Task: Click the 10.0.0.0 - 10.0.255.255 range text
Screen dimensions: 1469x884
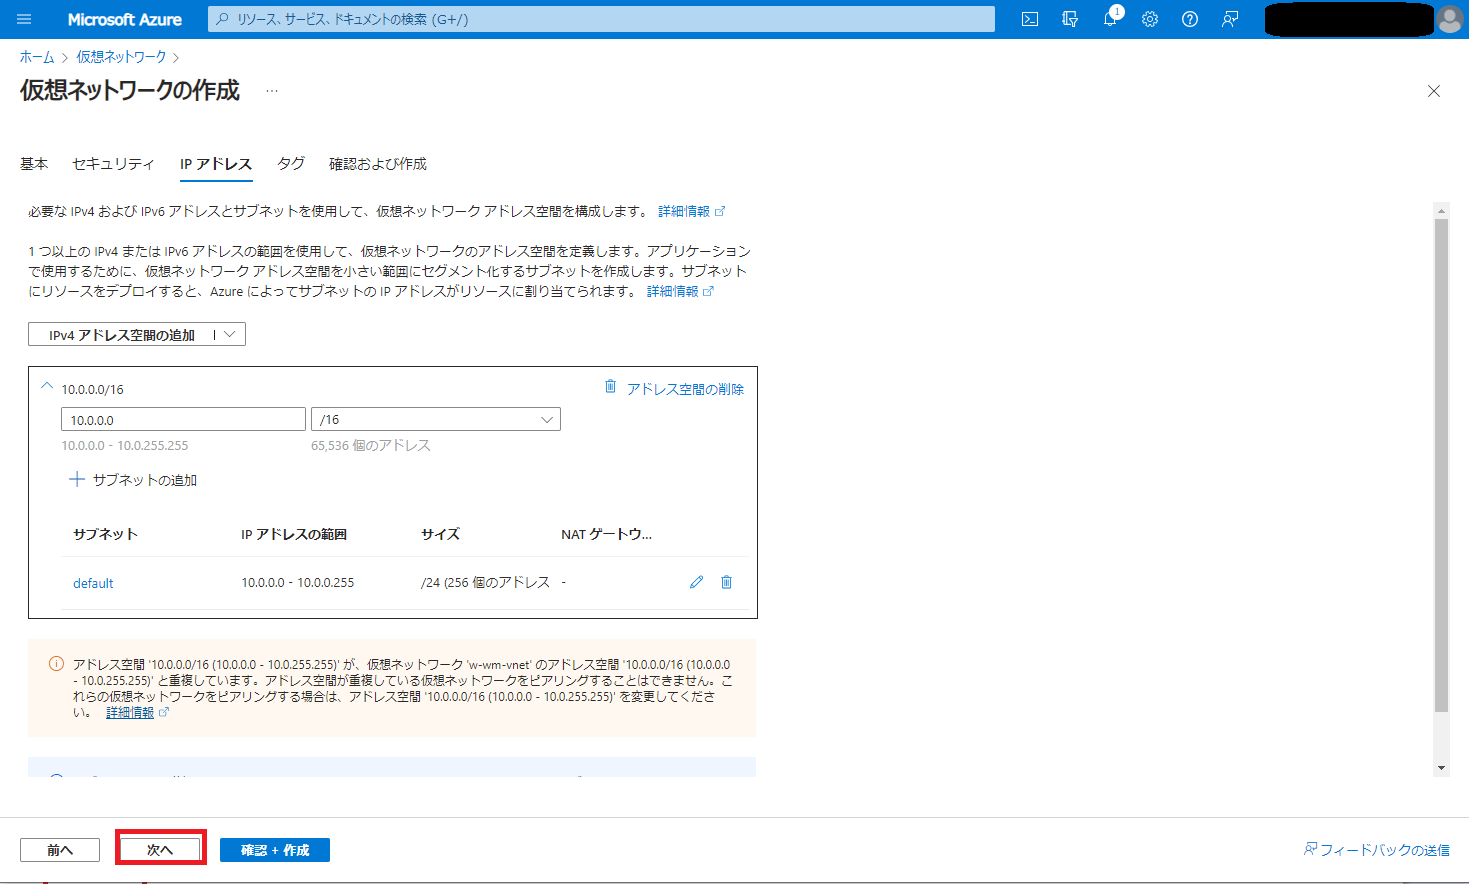Action: [x=125, y=445]
